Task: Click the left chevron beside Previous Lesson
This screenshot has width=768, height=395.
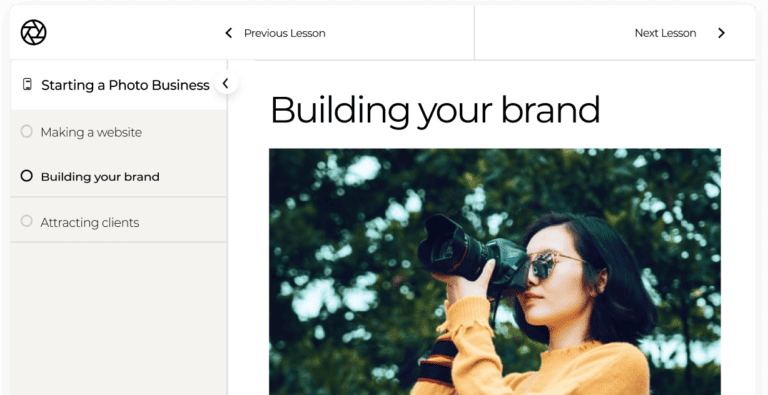Action: [x=228, y=33]
